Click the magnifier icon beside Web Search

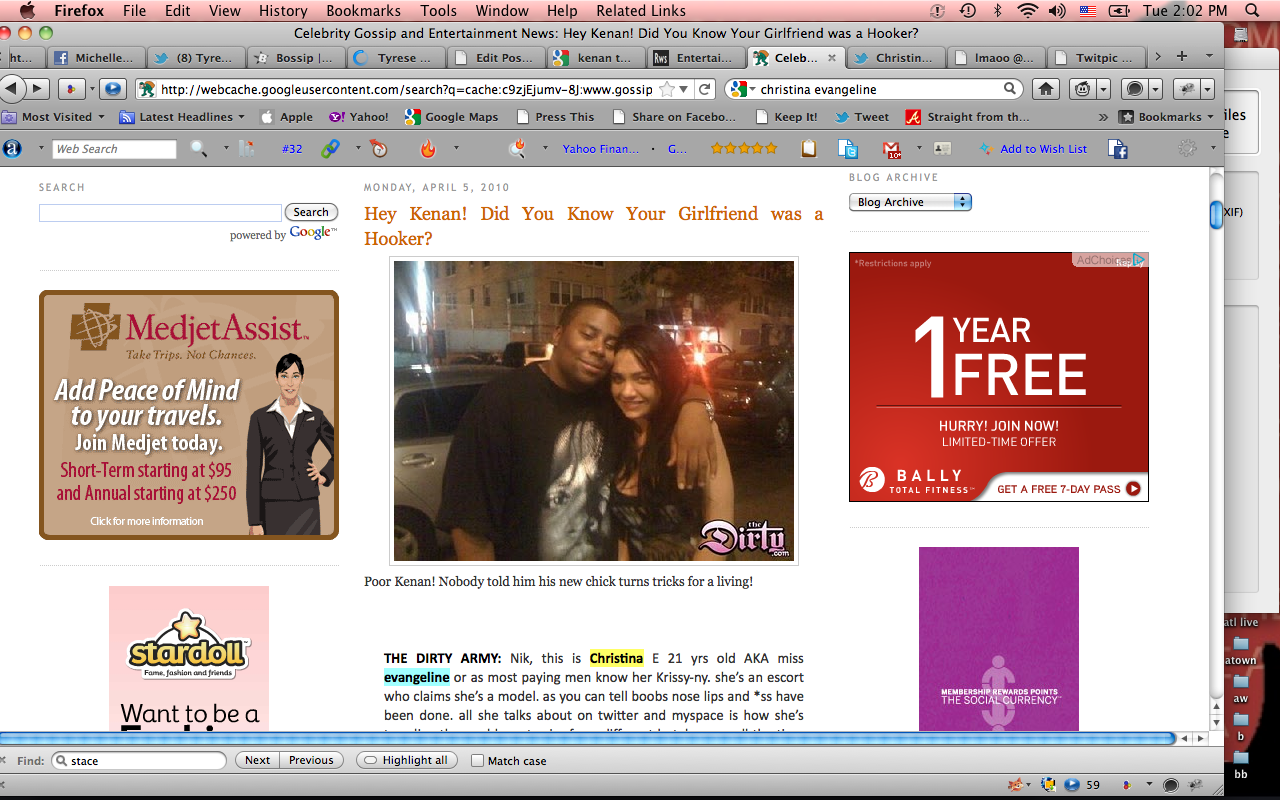point(198,149)
